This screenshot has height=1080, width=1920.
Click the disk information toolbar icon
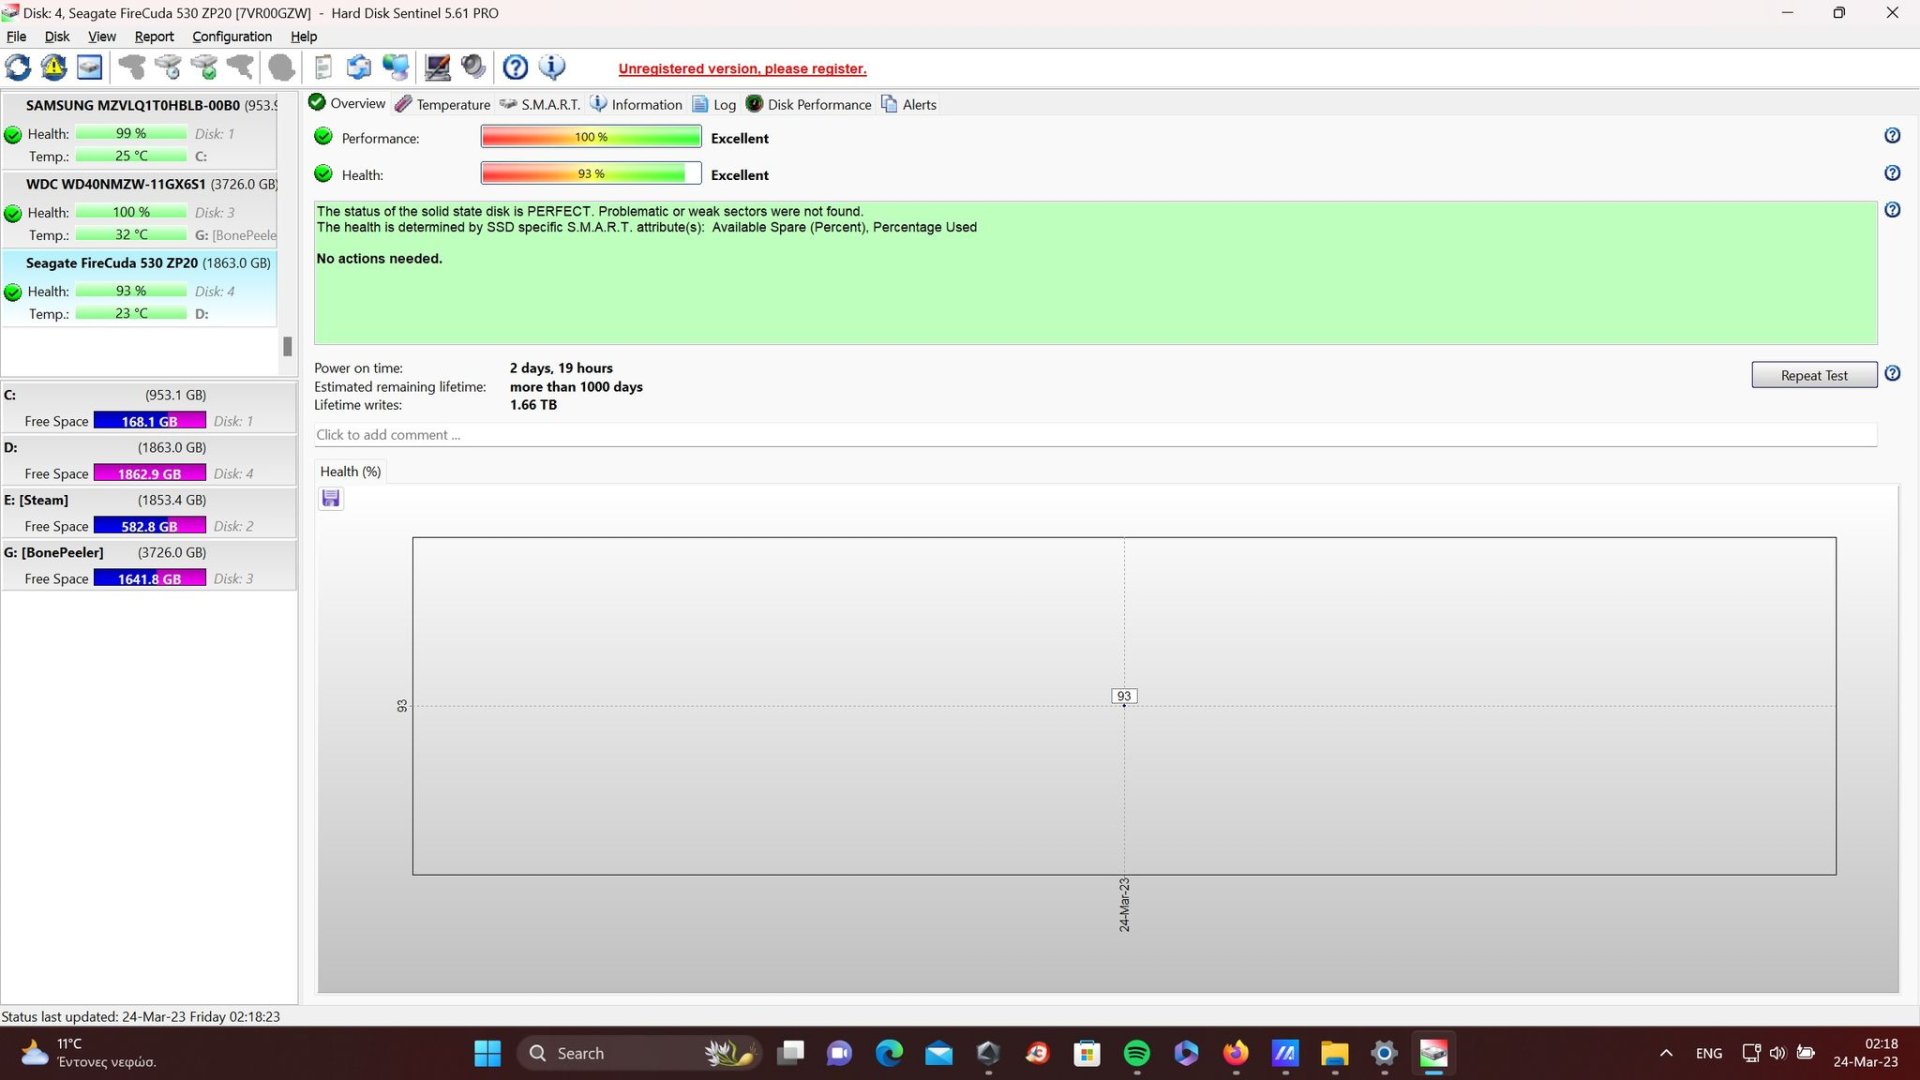[90, 68]
